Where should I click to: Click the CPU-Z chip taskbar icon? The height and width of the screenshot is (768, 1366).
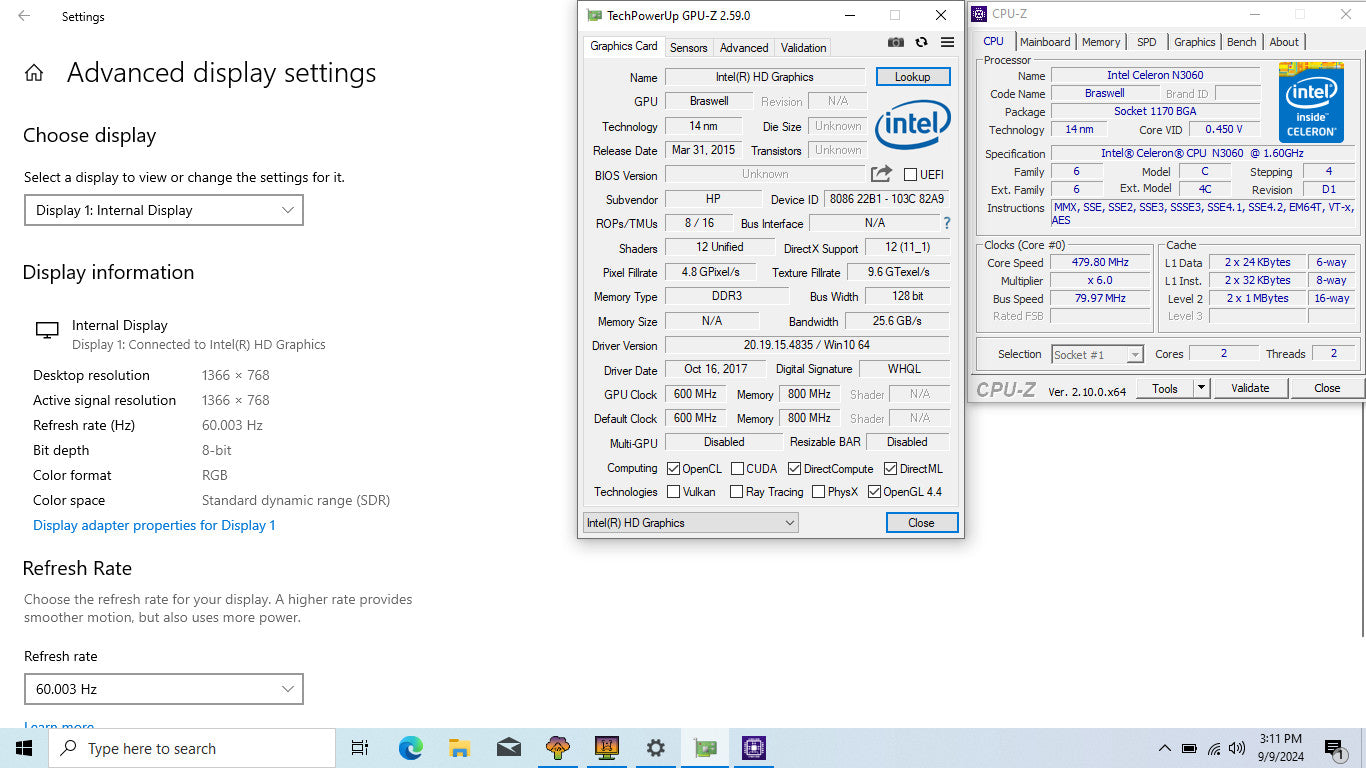[x=753, y=748]
